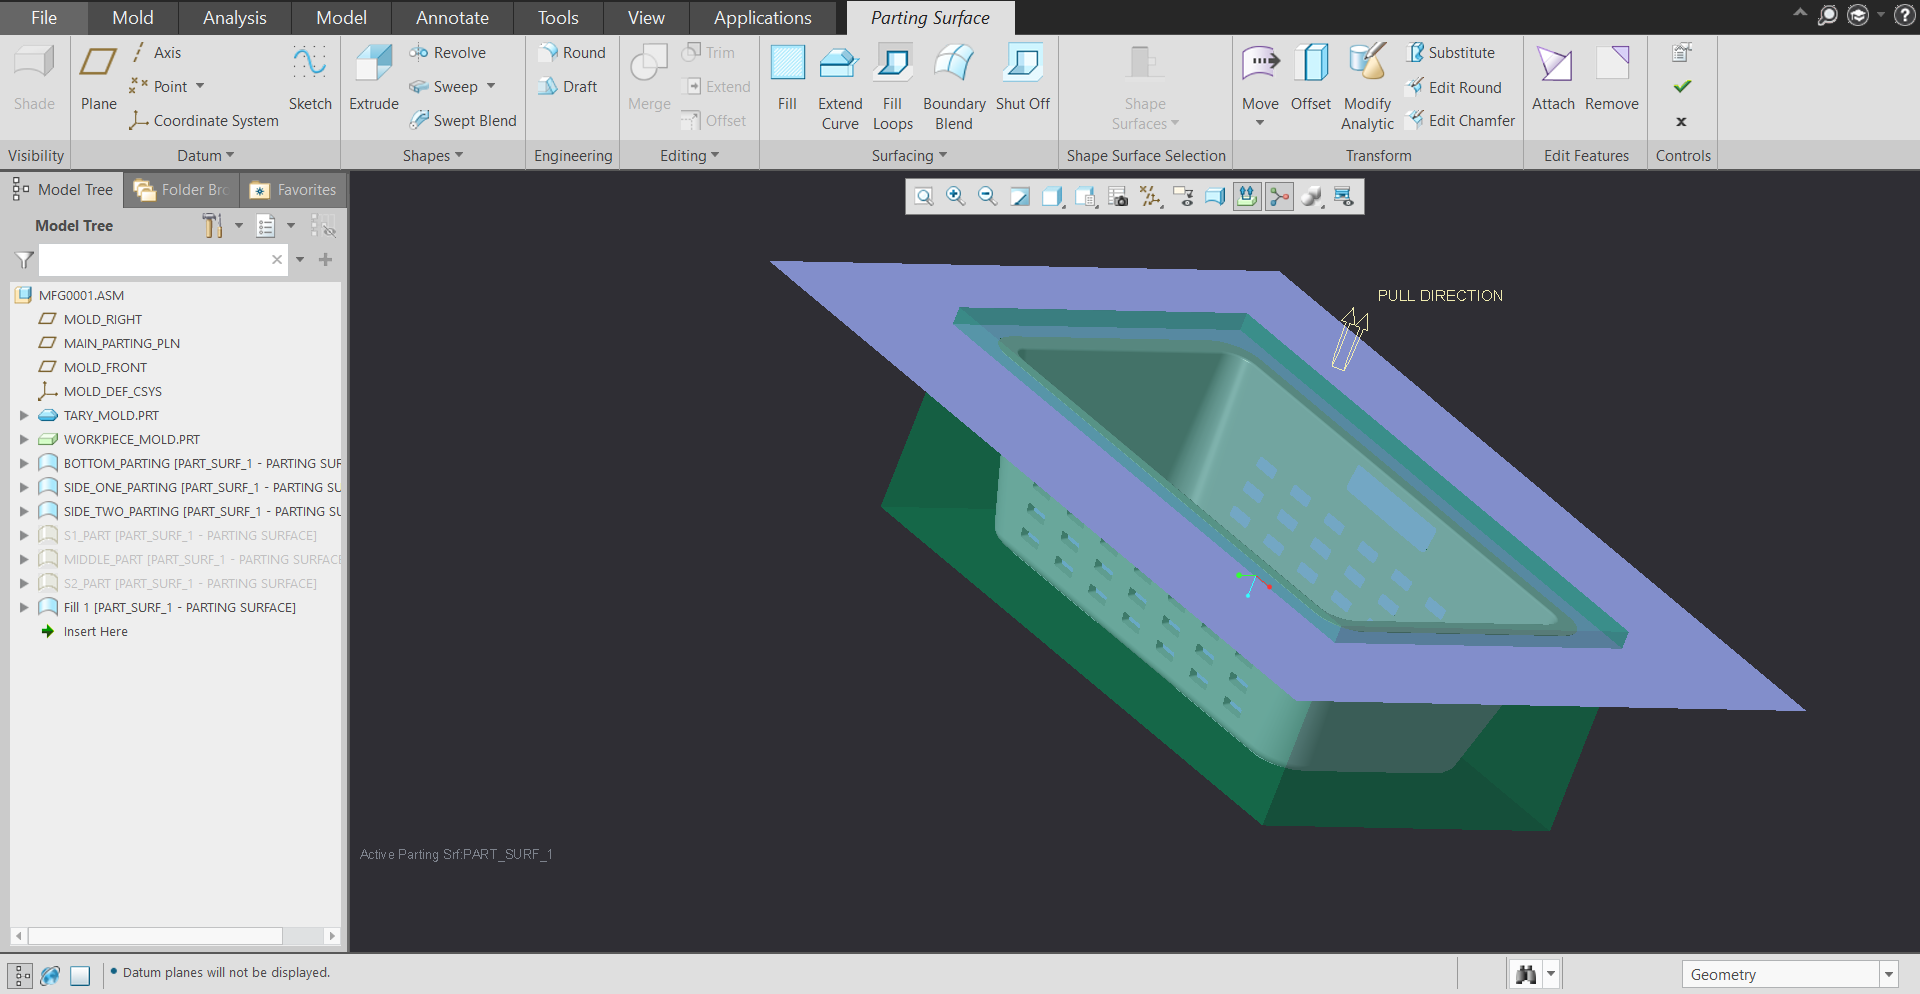Open the File menu
Image resolution: width=1920 pixels, height=994 pixels.
[x=44, y=18]
